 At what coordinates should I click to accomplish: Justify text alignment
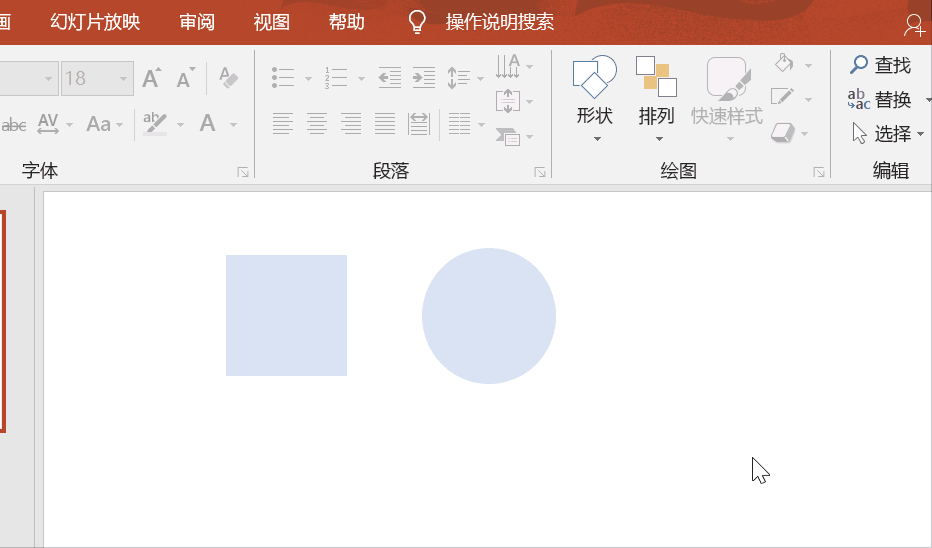point(385,124)
